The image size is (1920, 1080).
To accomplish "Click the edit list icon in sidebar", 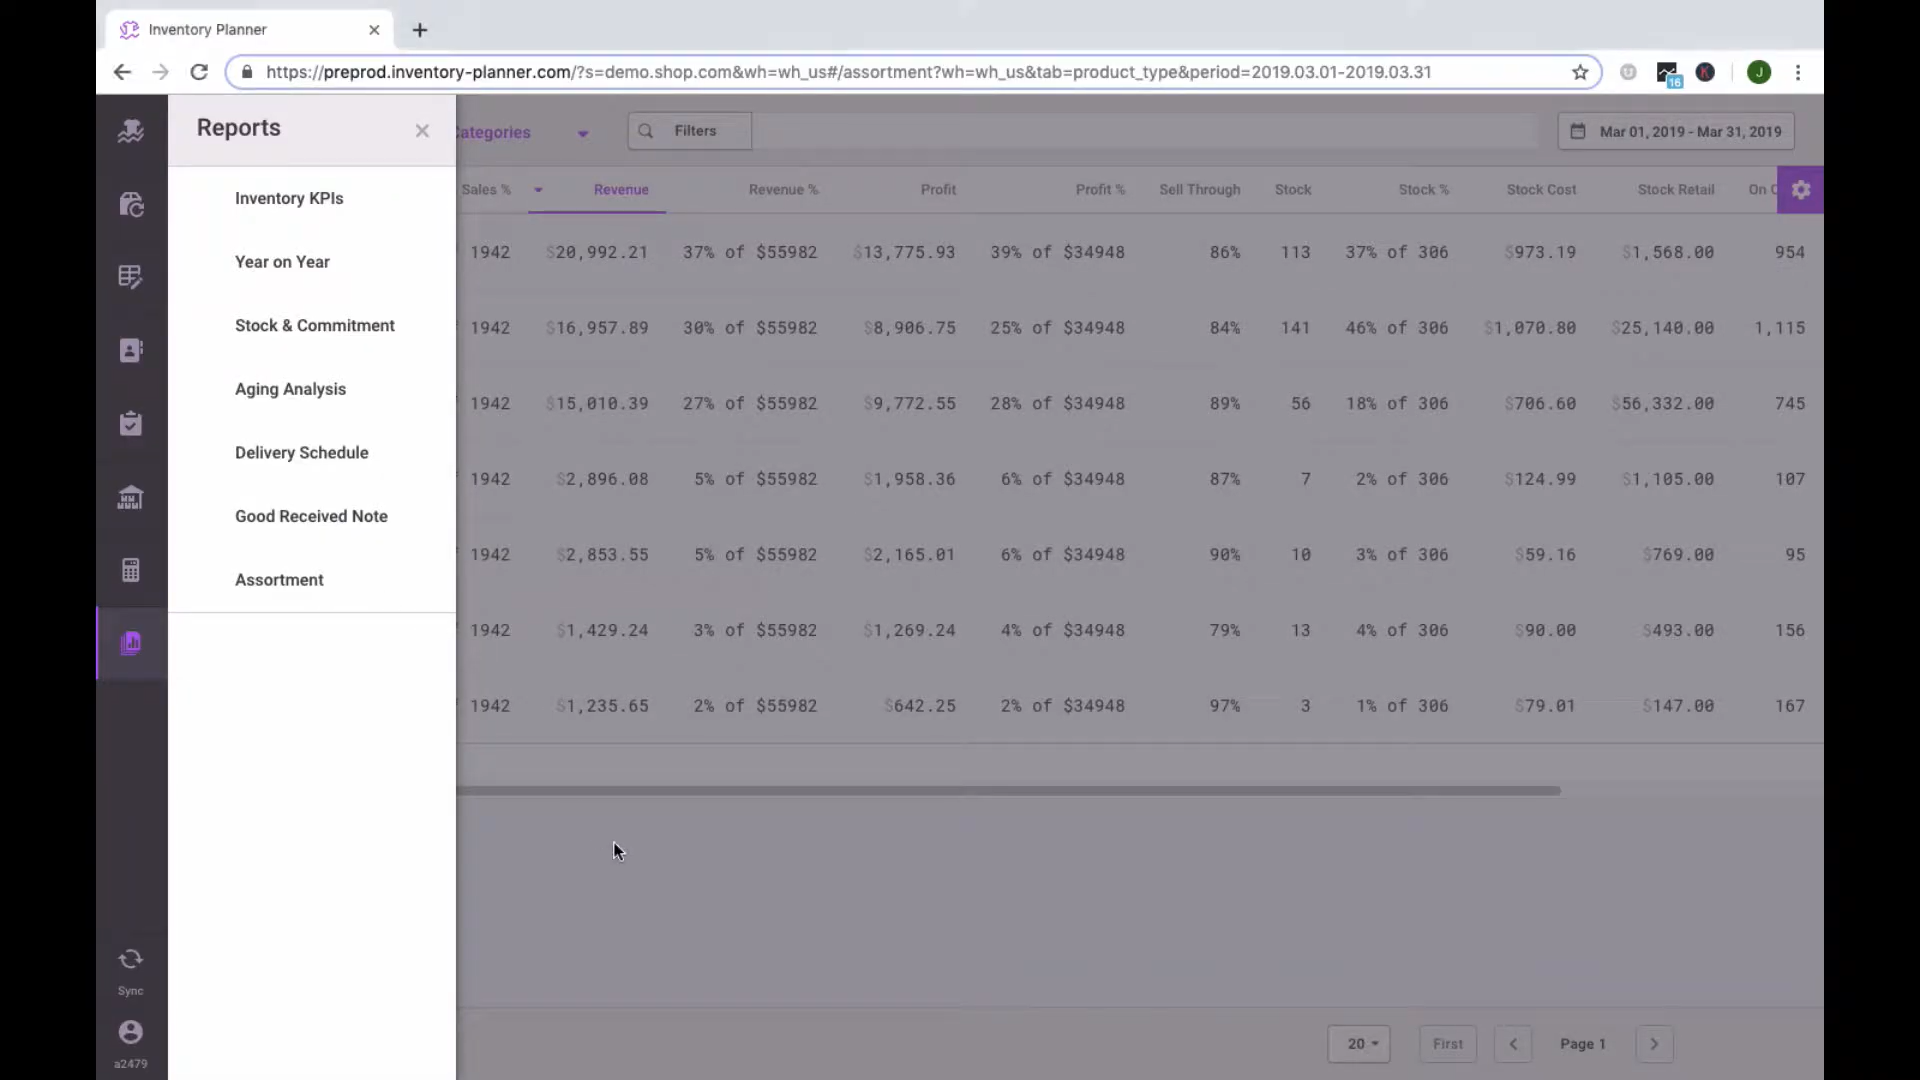I will (x=131, y=277).
